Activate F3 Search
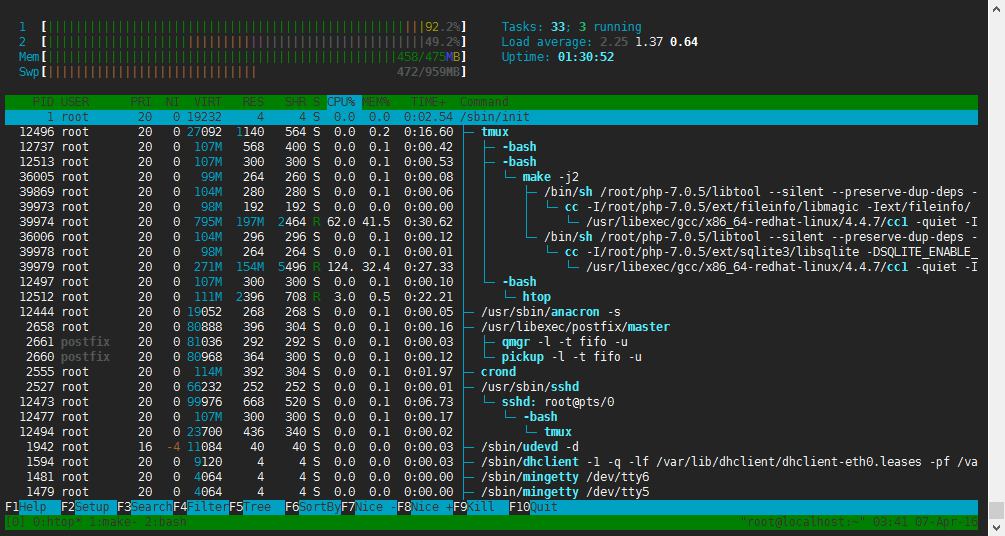Viewport: 1005px width, 536px height. pyautogui.click(x=145, y=507)
